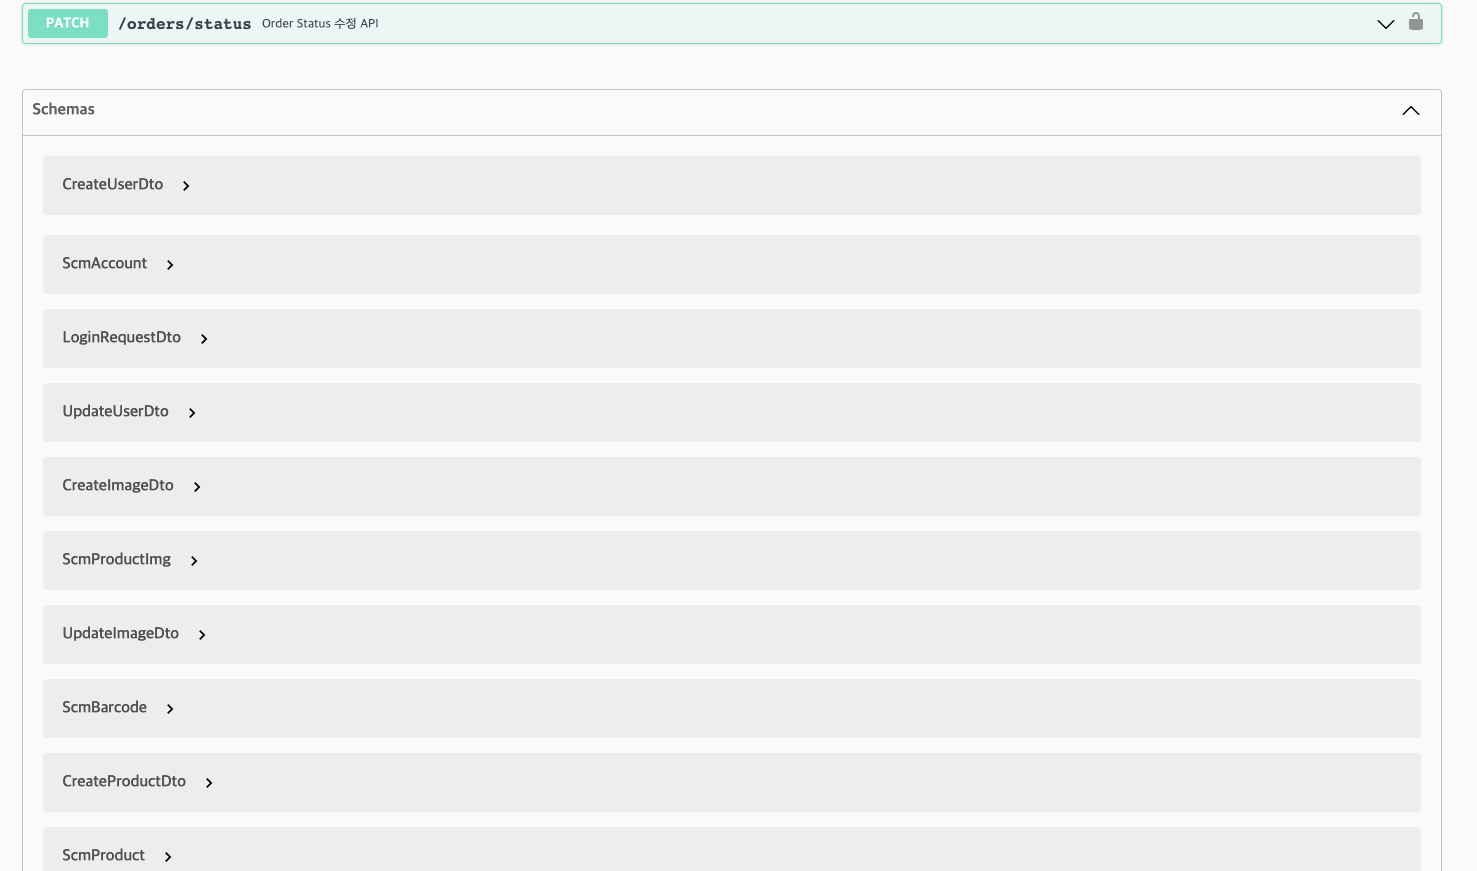Click the Schemas section heading
Image resolution: width=1477 pixels, height=871 pixels.
click(x=63, y=109)
